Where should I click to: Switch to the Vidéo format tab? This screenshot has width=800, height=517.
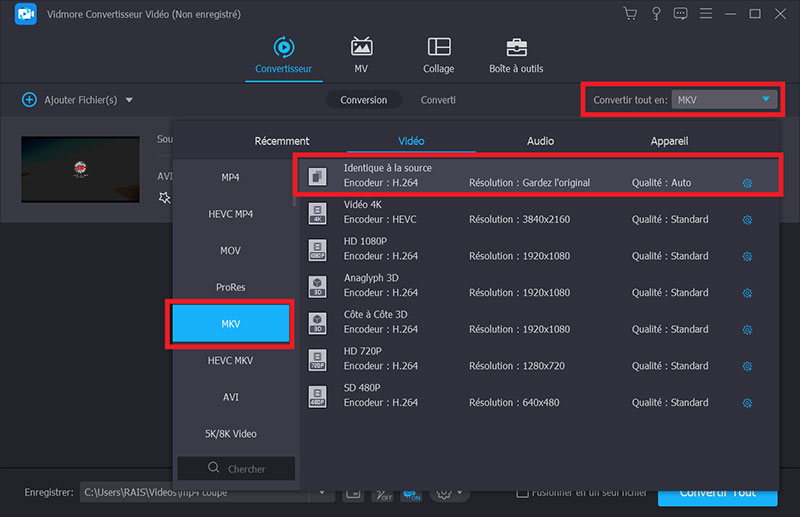pyautogui.click(x=411, y=141)
